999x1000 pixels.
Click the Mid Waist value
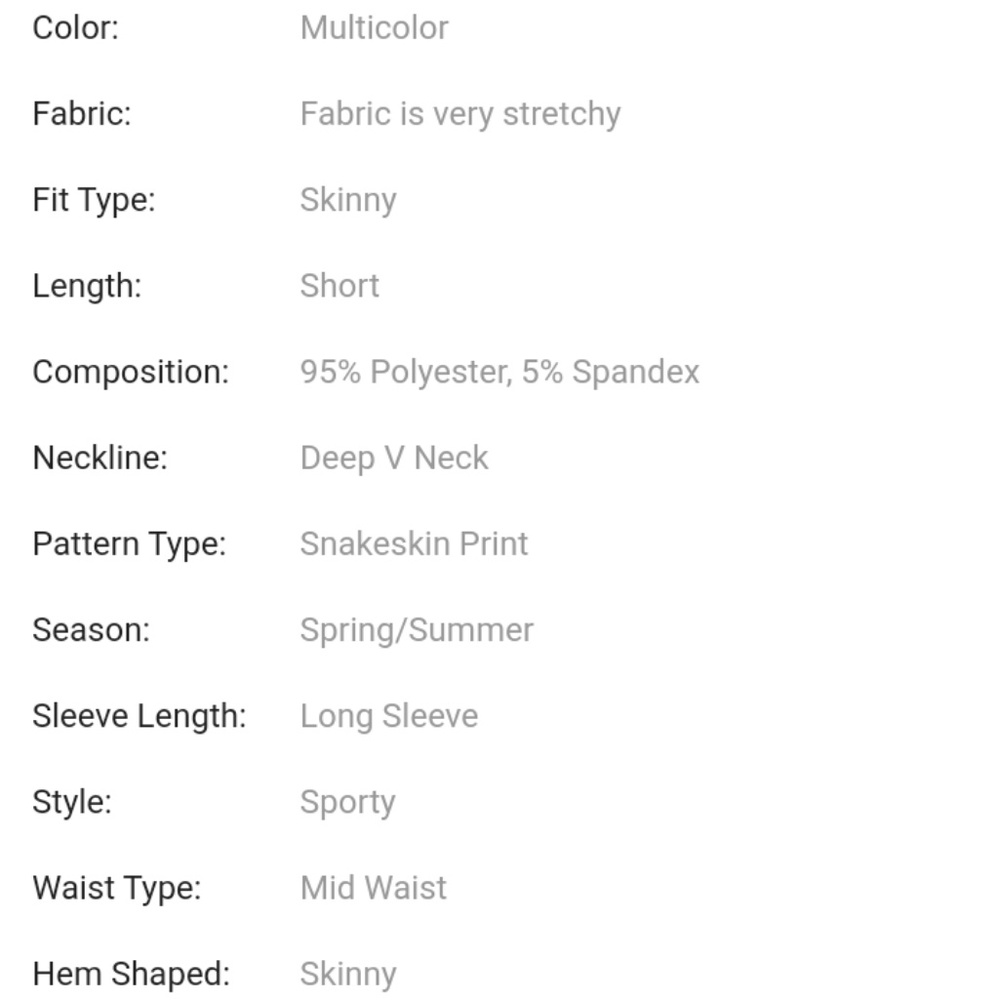pyautogui.click(x=373, y=888)
